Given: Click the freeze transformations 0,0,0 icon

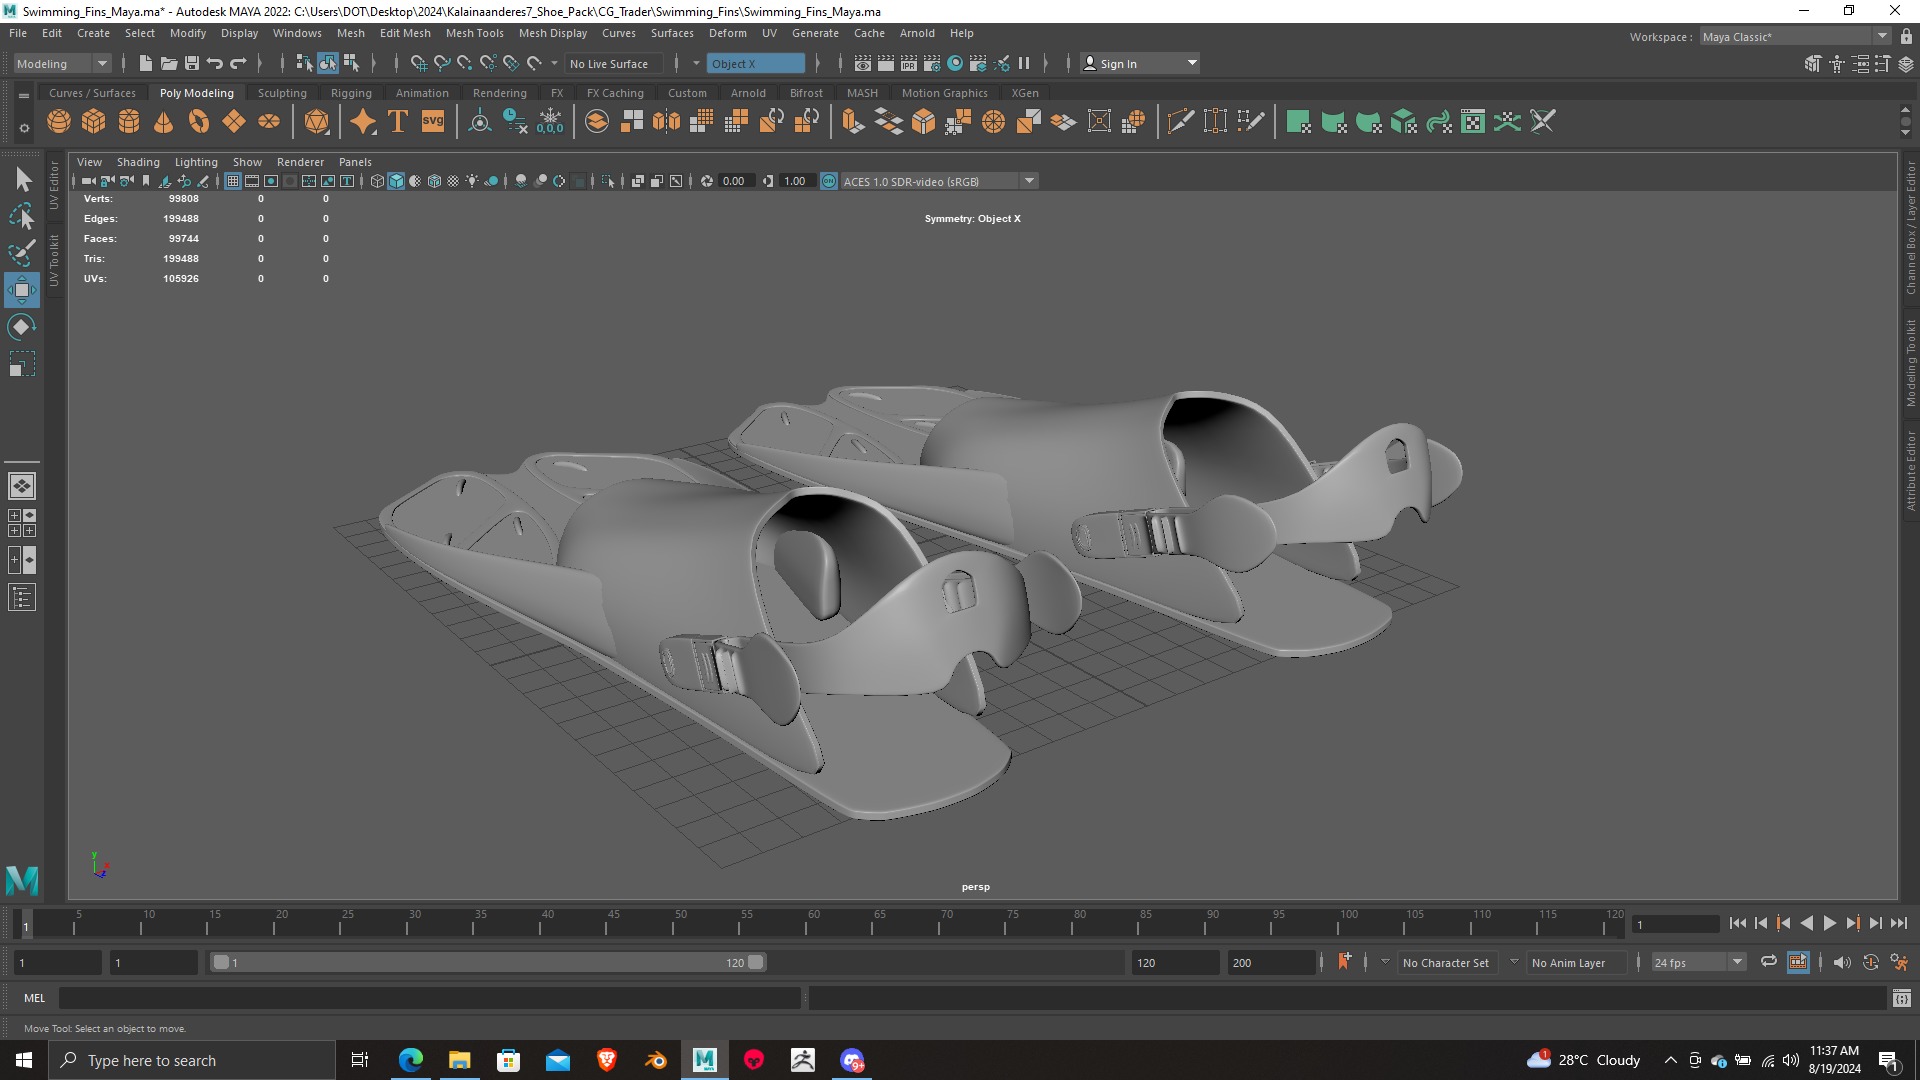Looking at the screenshot, I should coord(550,122).
